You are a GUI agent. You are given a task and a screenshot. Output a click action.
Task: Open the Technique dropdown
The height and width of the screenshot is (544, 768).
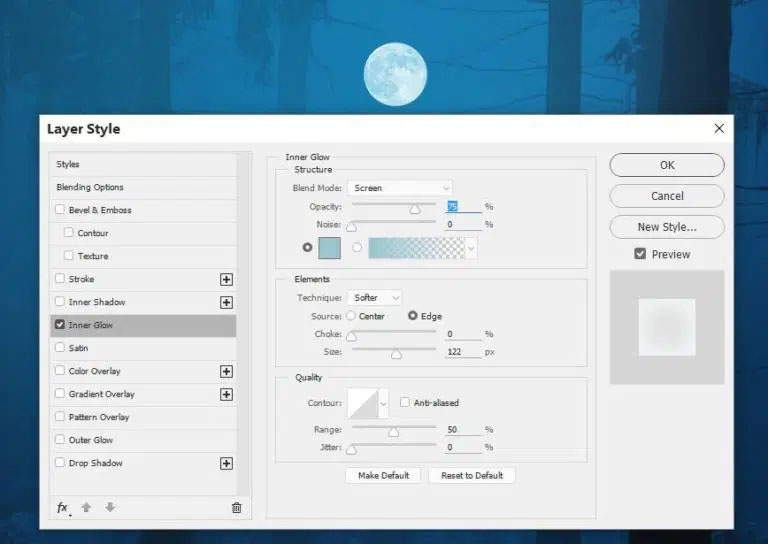click(x=375, y=298)
